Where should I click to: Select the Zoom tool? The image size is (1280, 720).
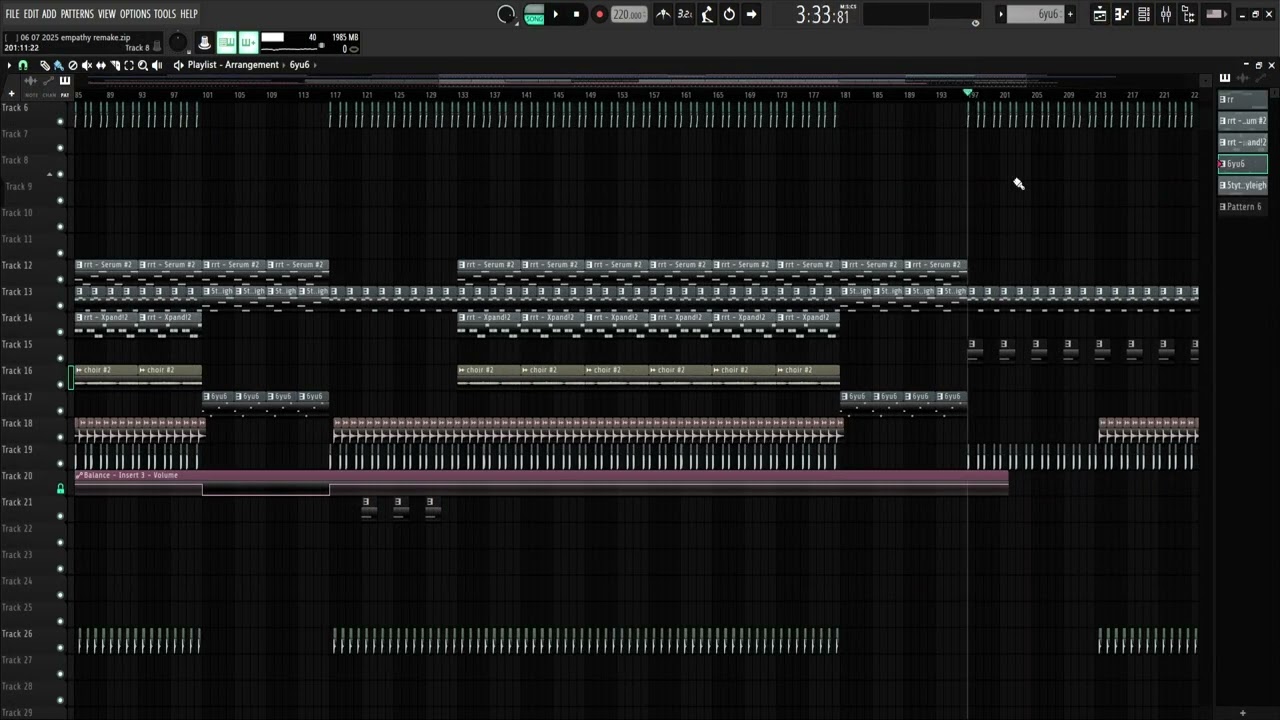pos(142,65)
